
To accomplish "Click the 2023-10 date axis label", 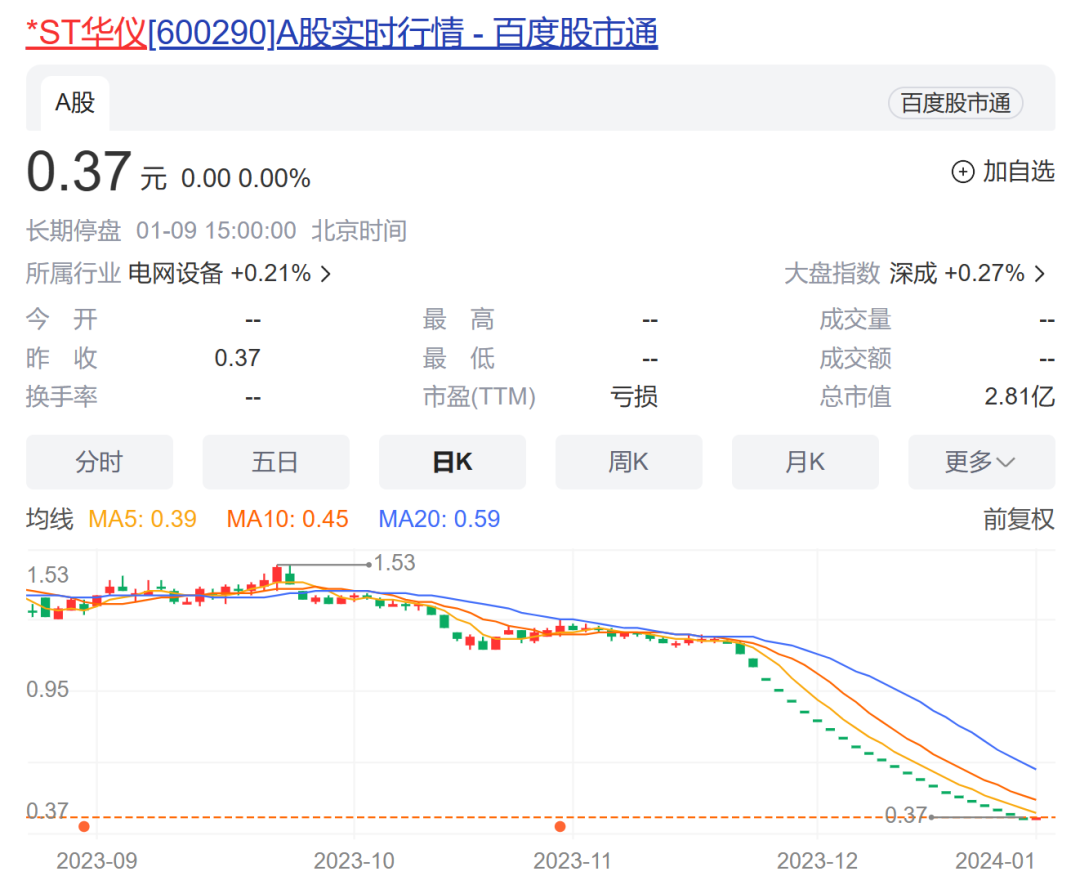I will (354, 860).
